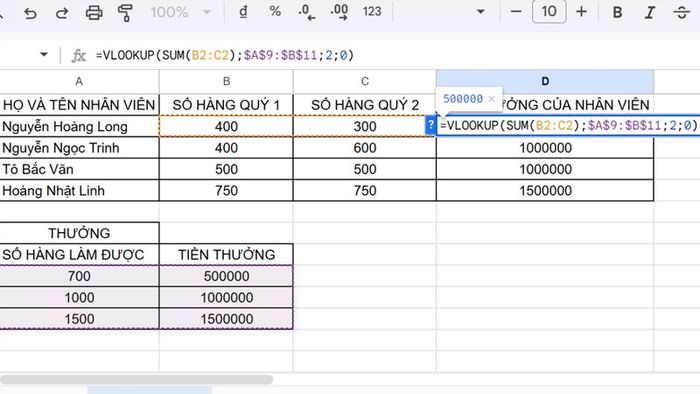The width and height of the screenshot is (700, 394).
Task: Select lookup table cell 1000
Action: pyautogui.click(x=79, y=297)
